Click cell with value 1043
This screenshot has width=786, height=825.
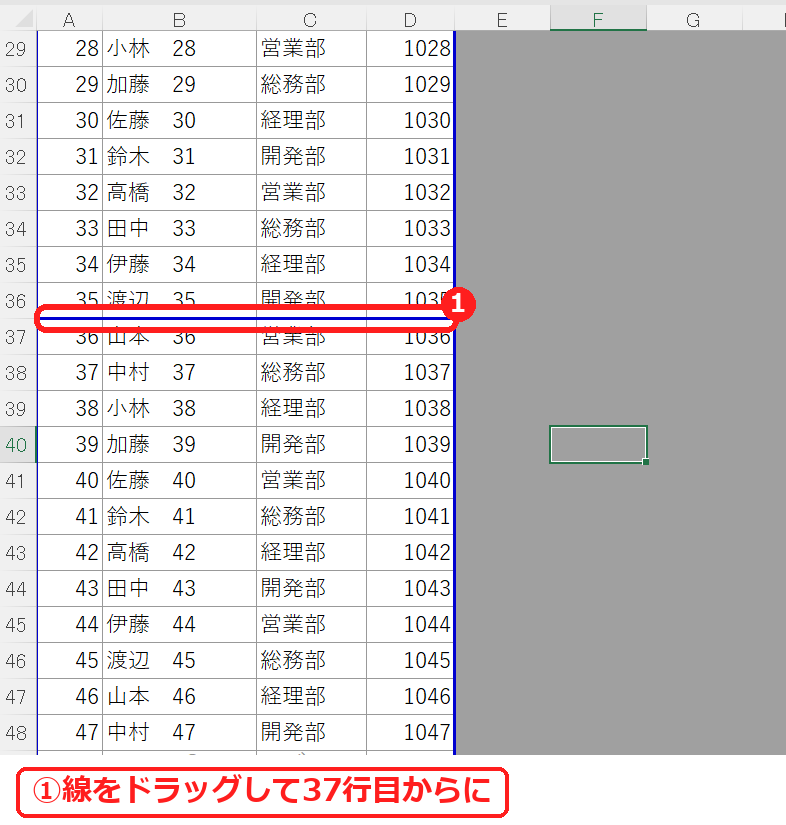[x=410, y=588]
